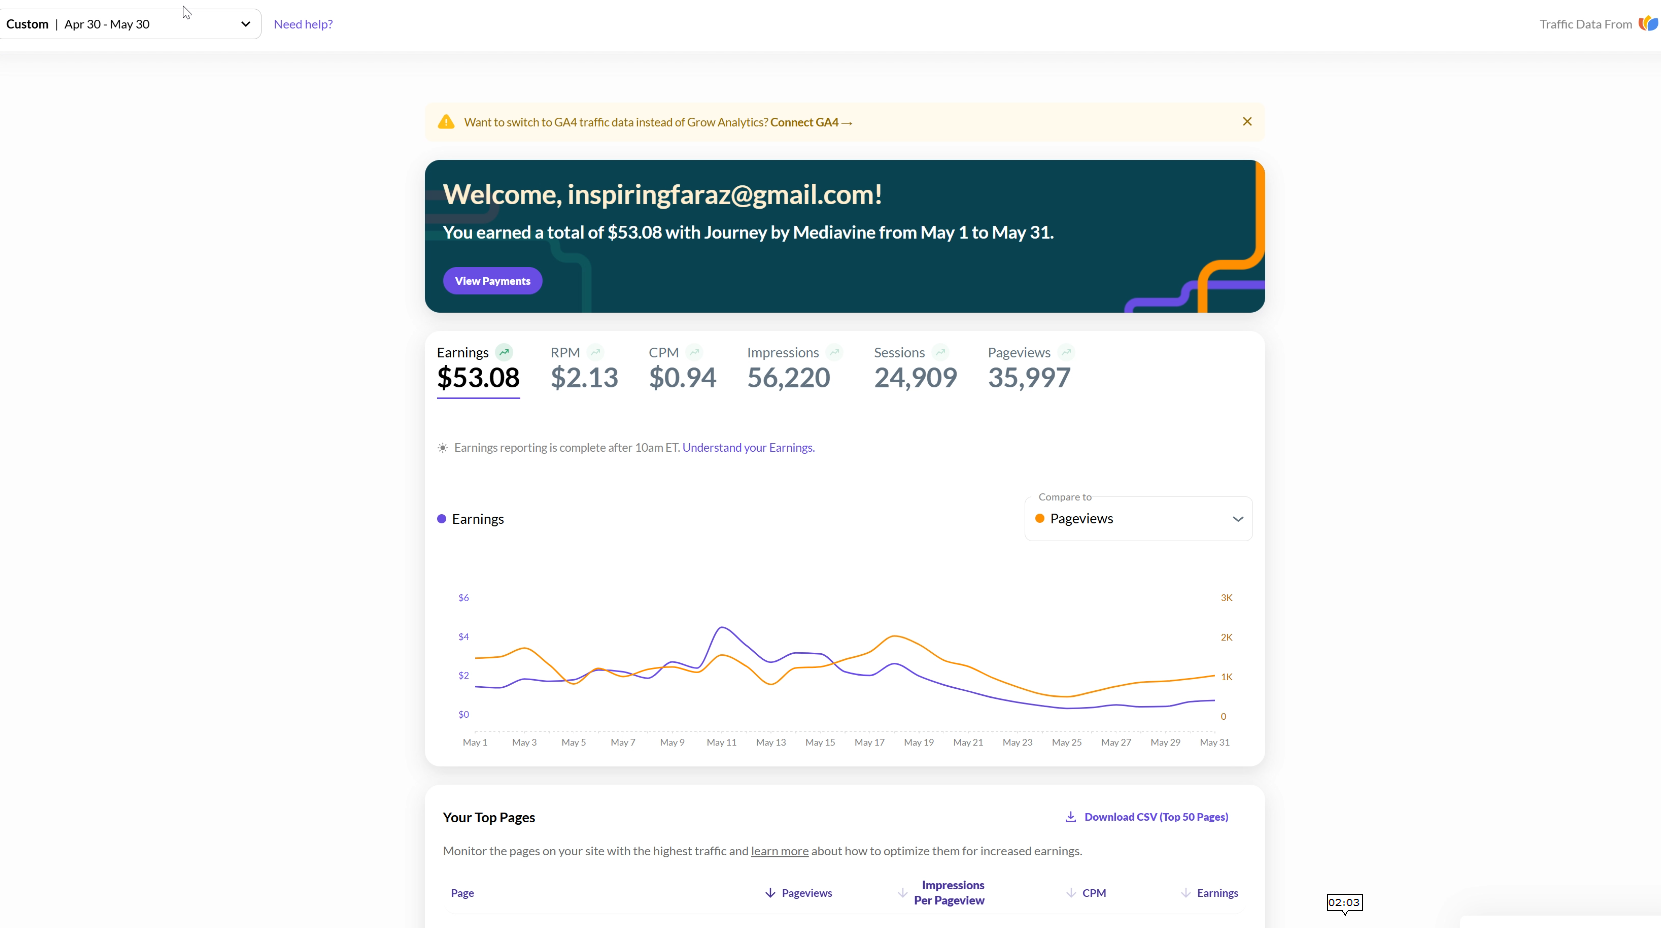1661x928 pixels.
Task: Open the learn more link in Top Pages
Action: pyautogui.click(x=780, y=851)
